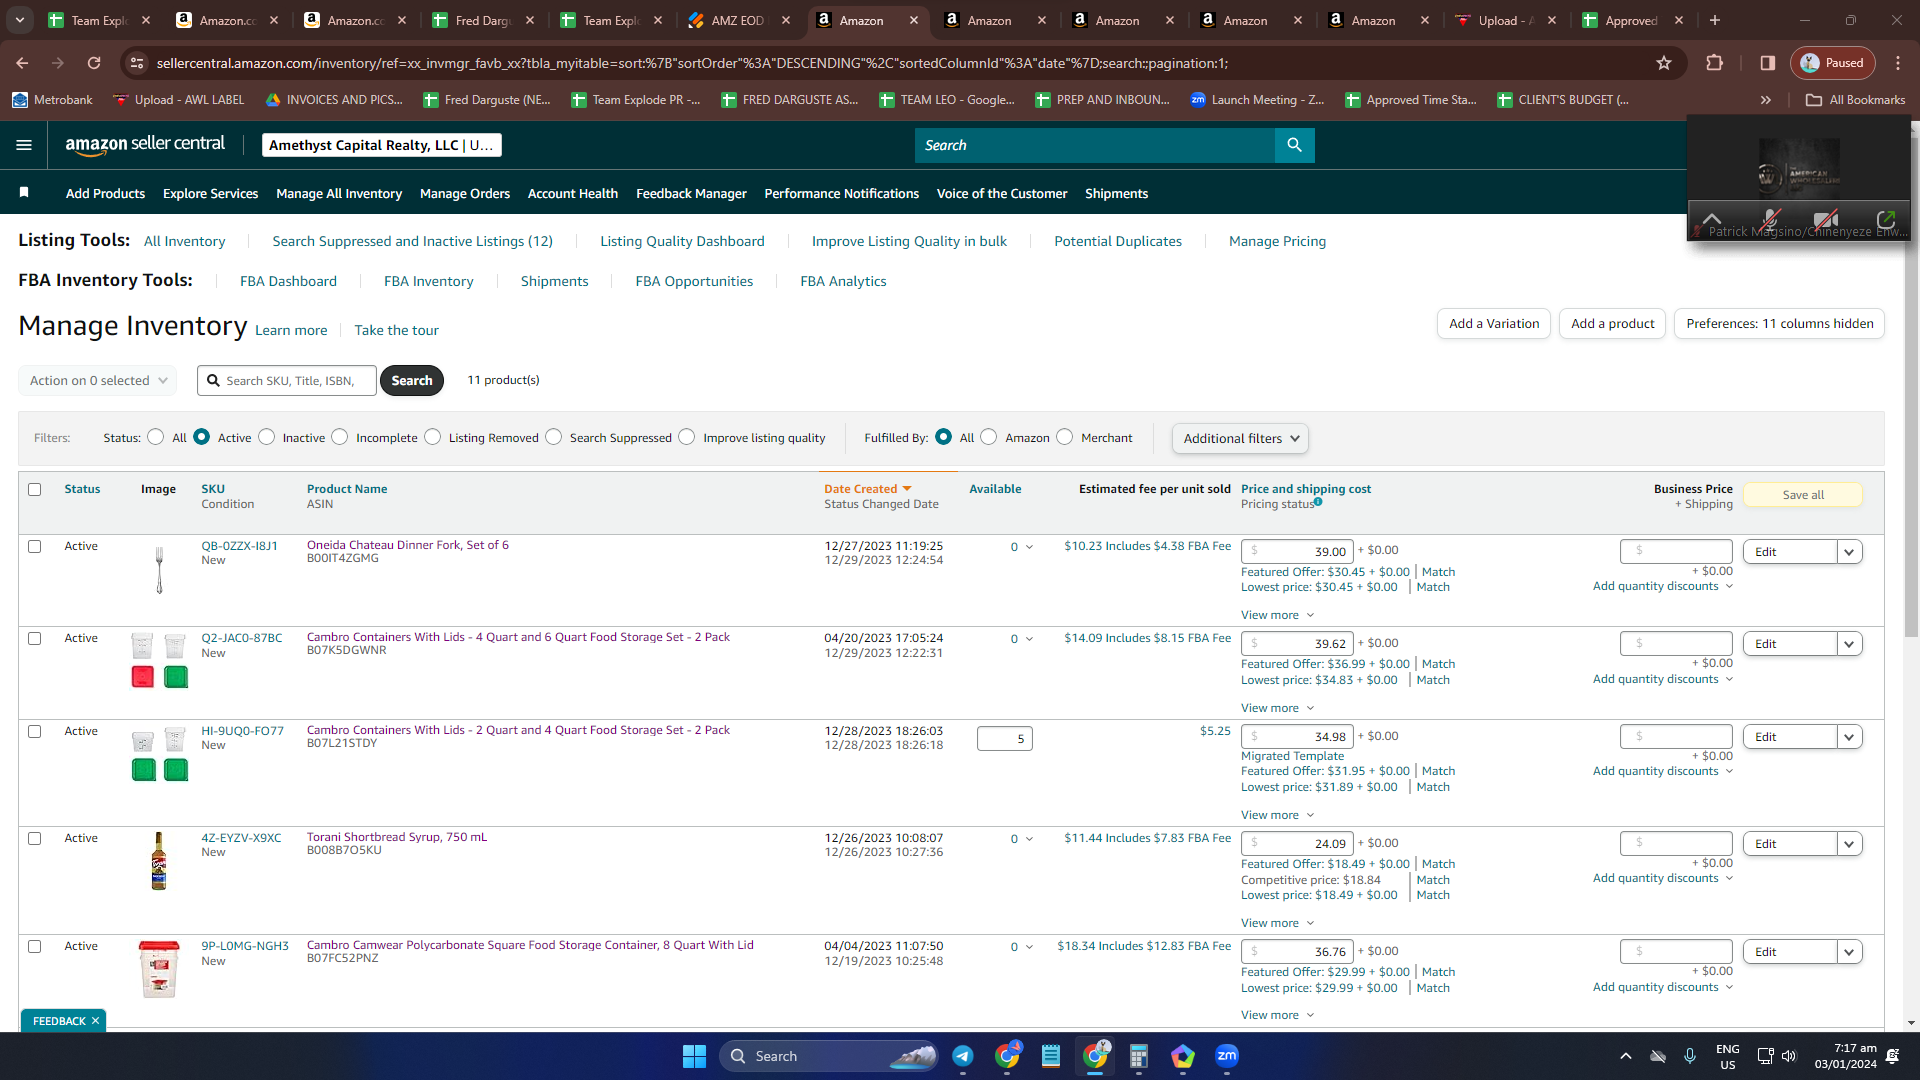The width and height of the screenshot is (1920, 1080).
Task: Expand Add quantity discounts for SKU 9P-L0MG-NGH3
Action: click(x=1662, y=987)
